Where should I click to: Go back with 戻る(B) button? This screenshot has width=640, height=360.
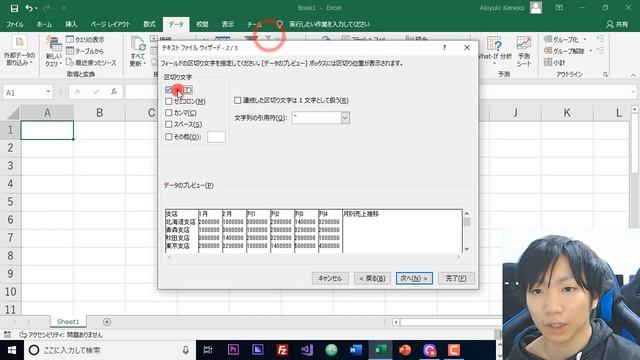372,278
